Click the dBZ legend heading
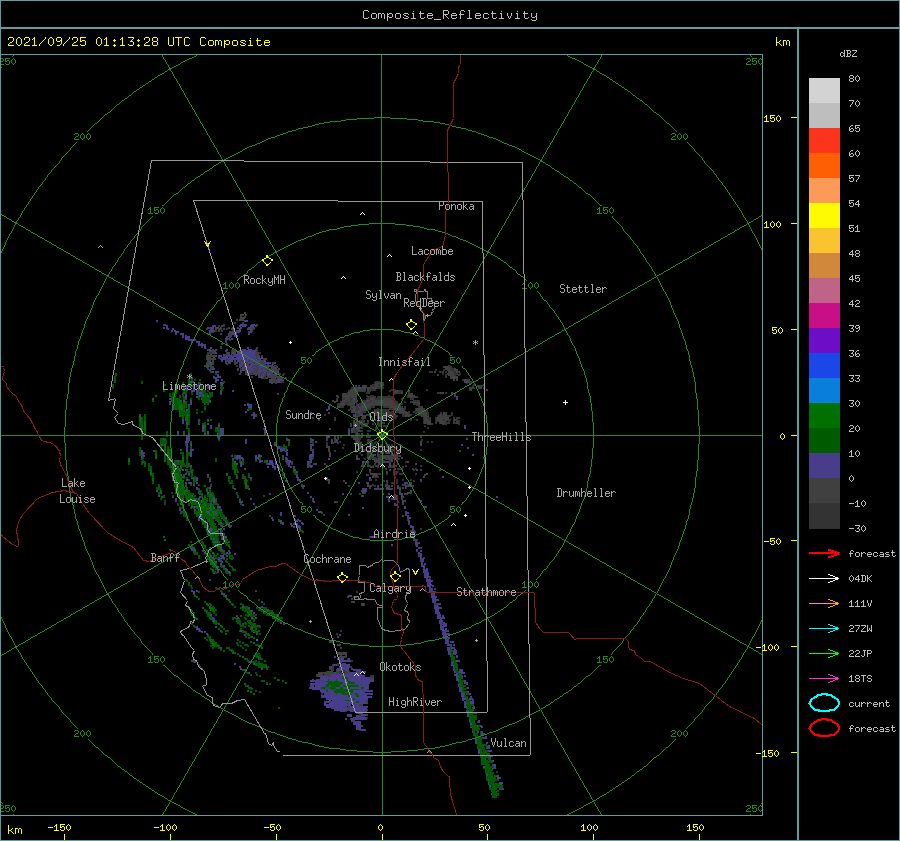 point(848,54)
